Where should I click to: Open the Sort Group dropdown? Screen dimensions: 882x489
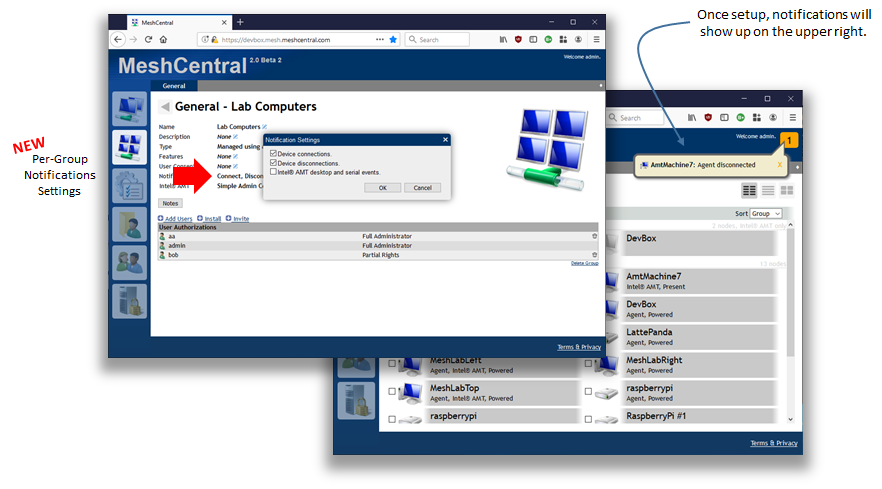(766, 214)
